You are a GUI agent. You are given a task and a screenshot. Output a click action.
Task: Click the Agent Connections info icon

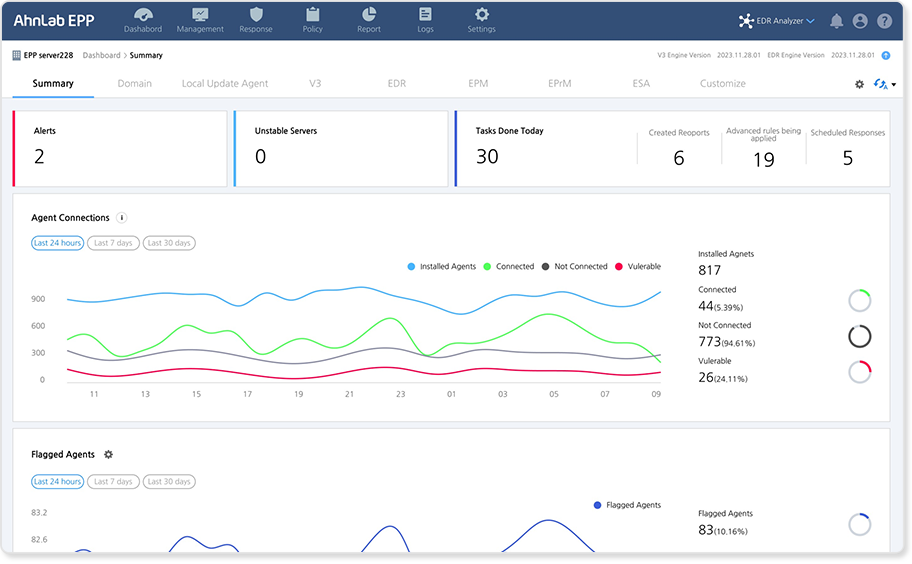point(121,217)
